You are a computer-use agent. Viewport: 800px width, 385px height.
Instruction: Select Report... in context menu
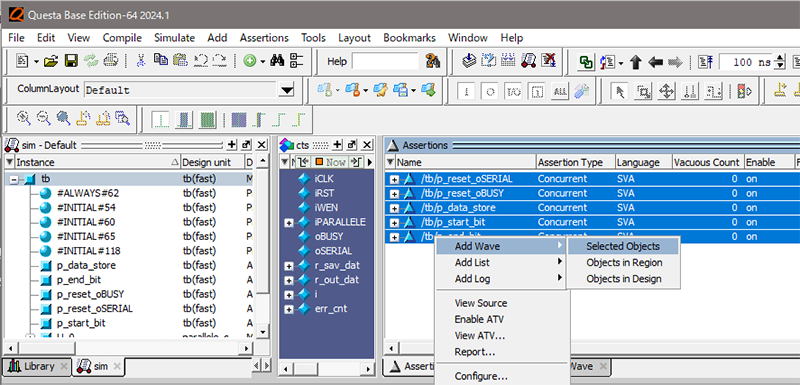click(x=474, y=352)
